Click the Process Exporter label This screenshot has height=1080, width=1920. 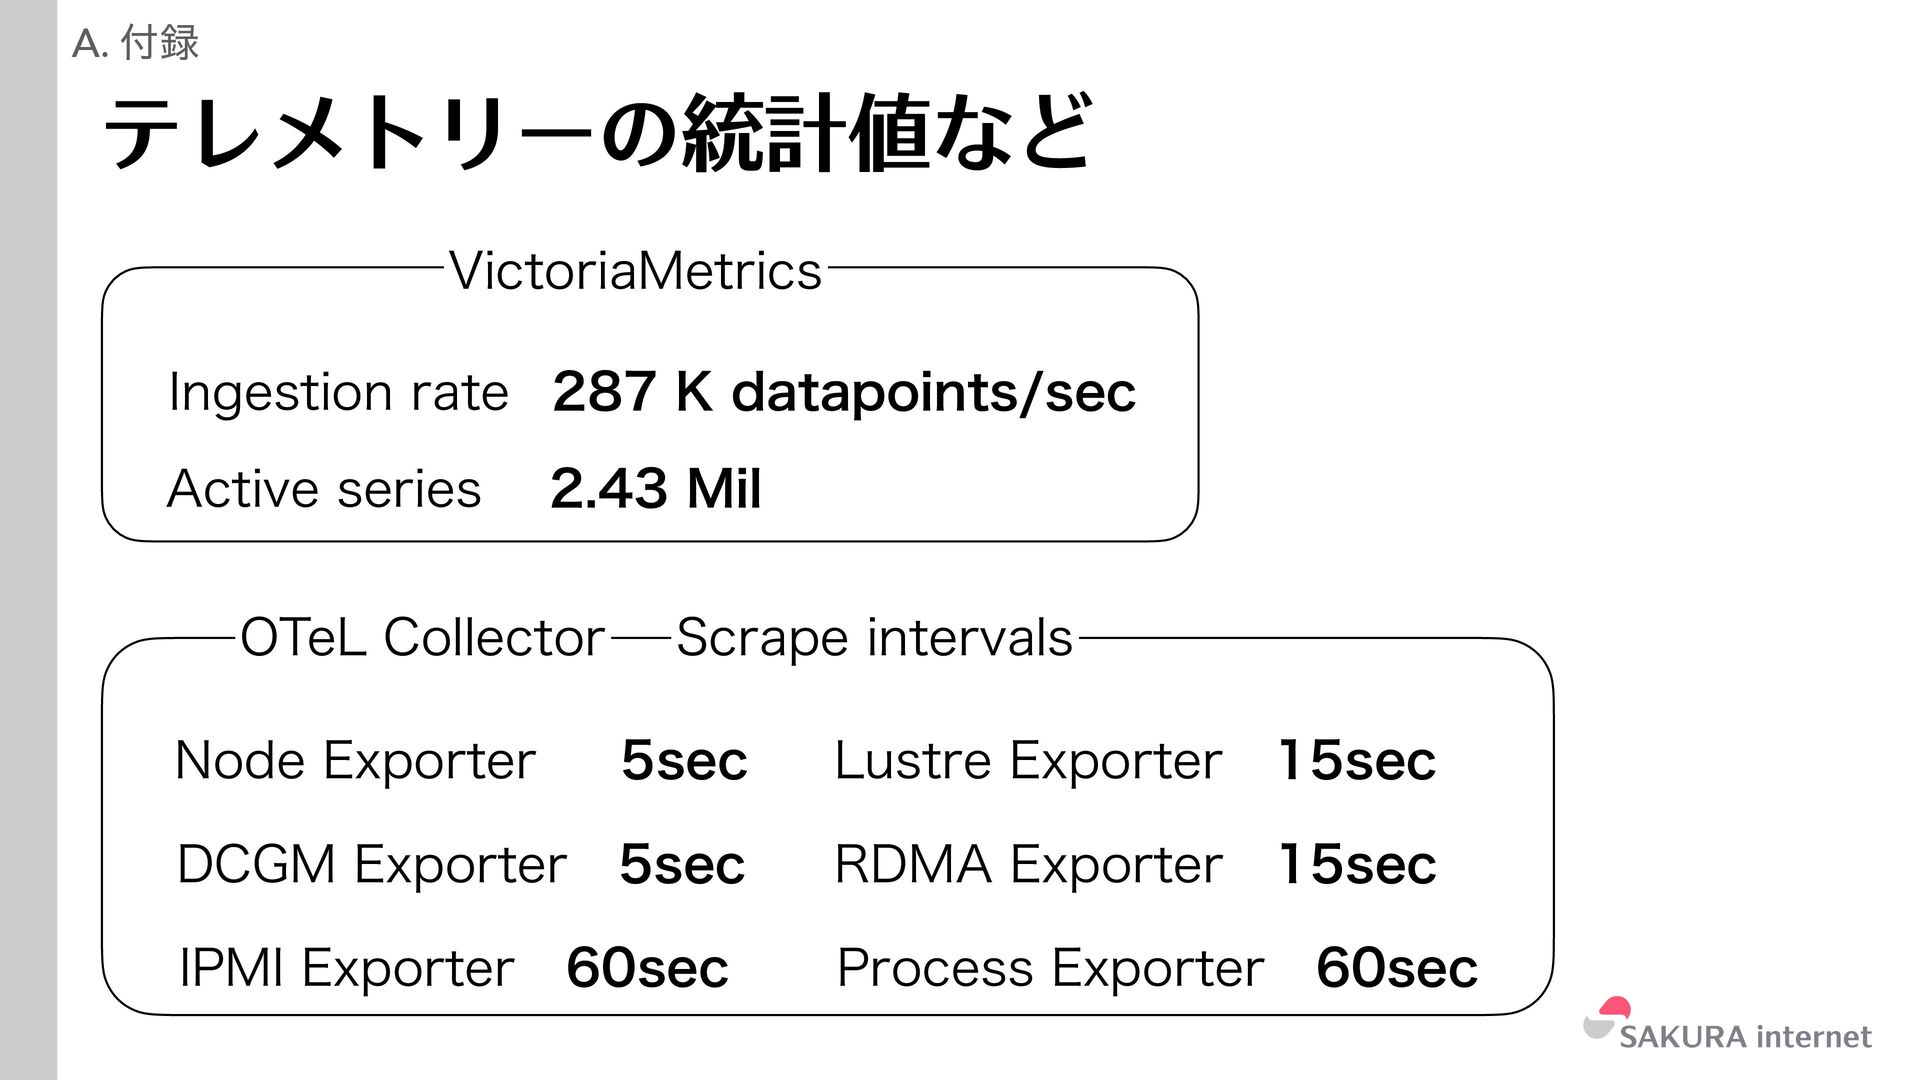(x=1050, y=968)
